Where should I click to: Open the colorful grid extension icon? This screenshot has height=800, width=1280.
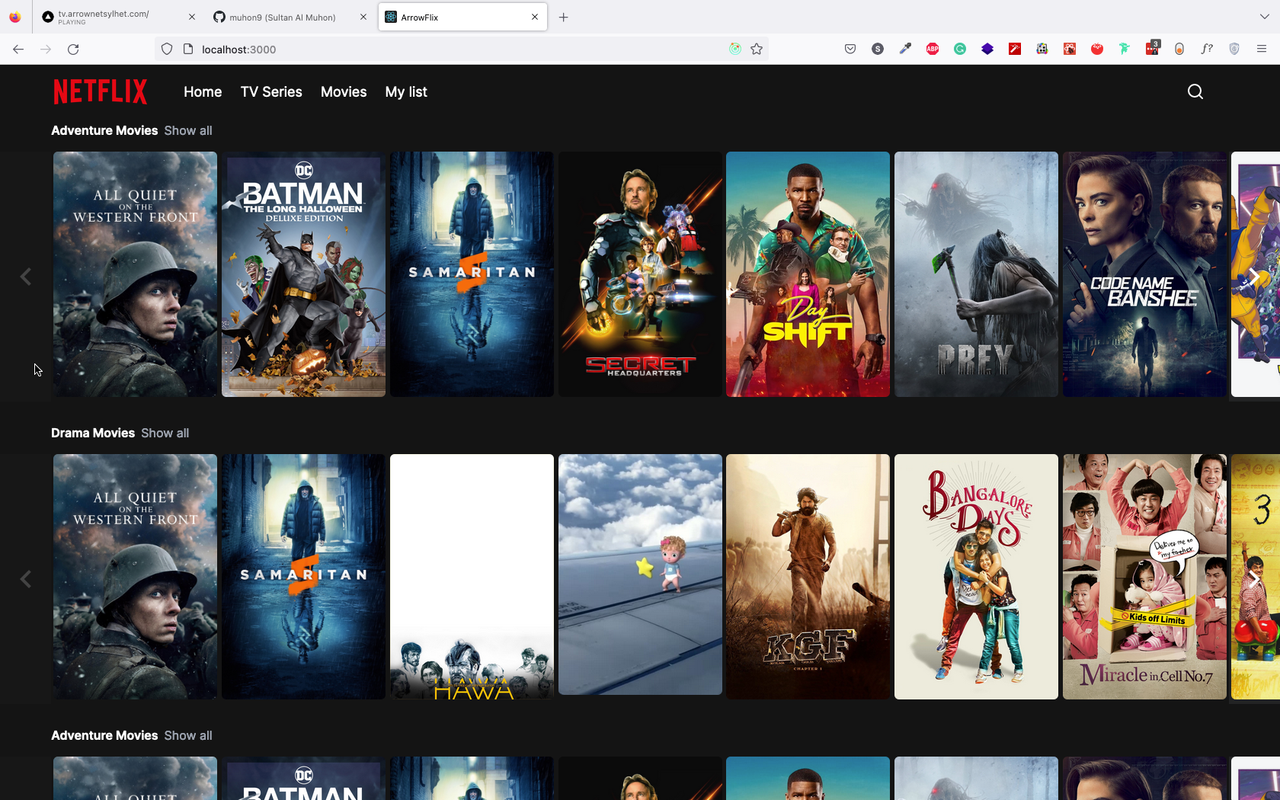coord(1042,49)
